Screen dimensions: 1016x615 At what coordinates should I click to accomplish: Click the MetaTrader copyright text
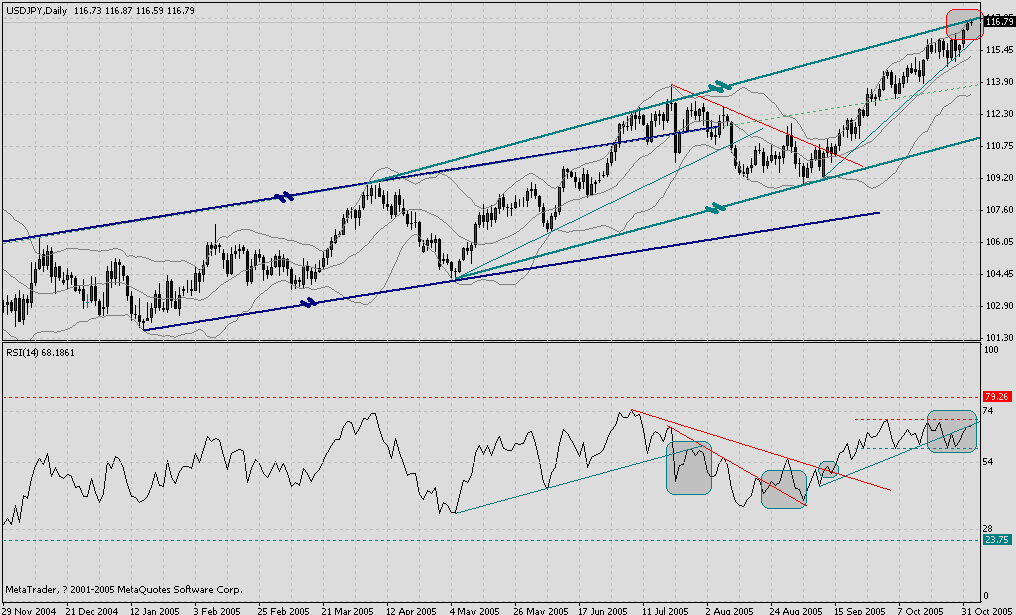[123, 589]
